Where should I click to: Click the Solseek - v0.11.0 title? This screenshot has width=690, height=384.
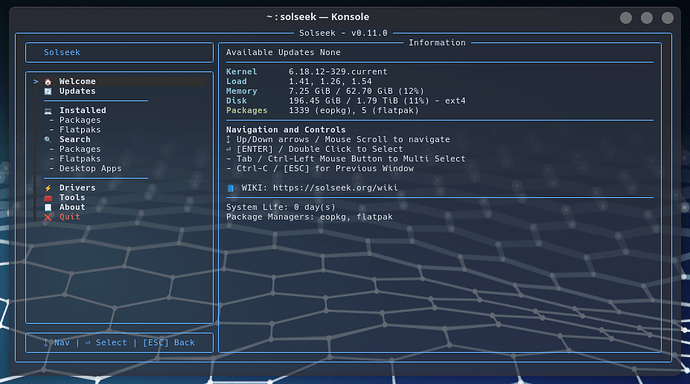[343, 33]
